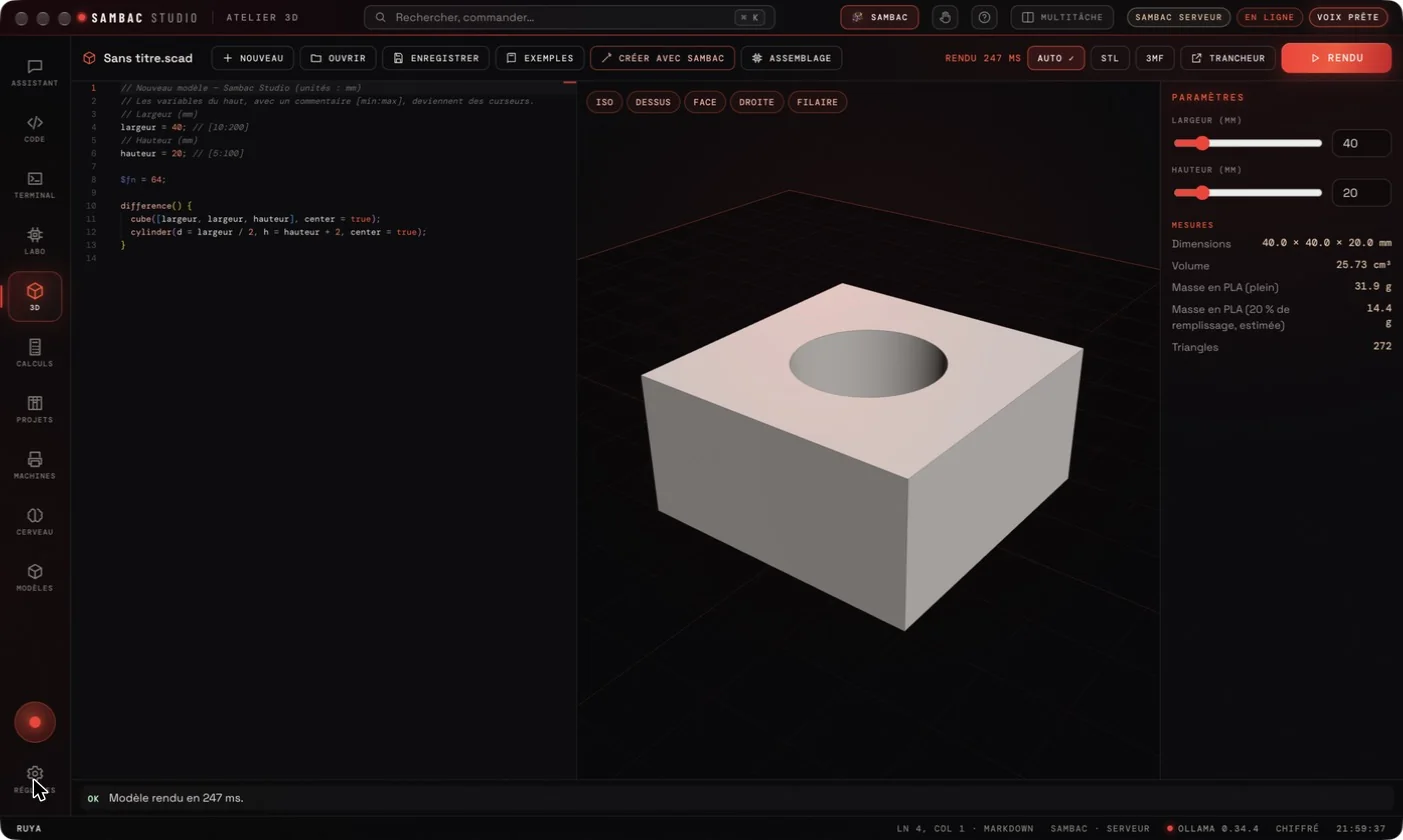
Task: Open the Assistant panel in sidebar
Action: pyautogui.click(x=35, y=73)
